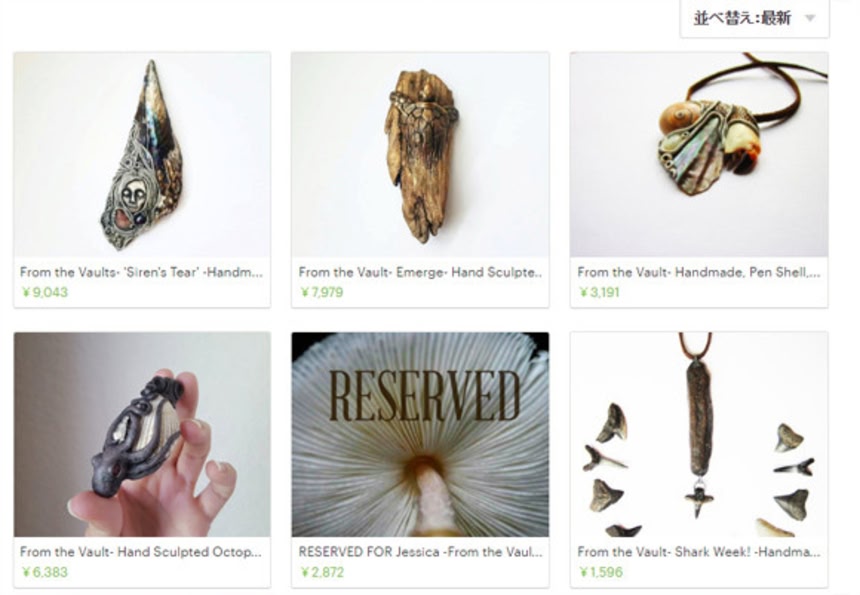Select the ¥2,872 price label
The image size is (860, 595).
(x=322, y=572)
